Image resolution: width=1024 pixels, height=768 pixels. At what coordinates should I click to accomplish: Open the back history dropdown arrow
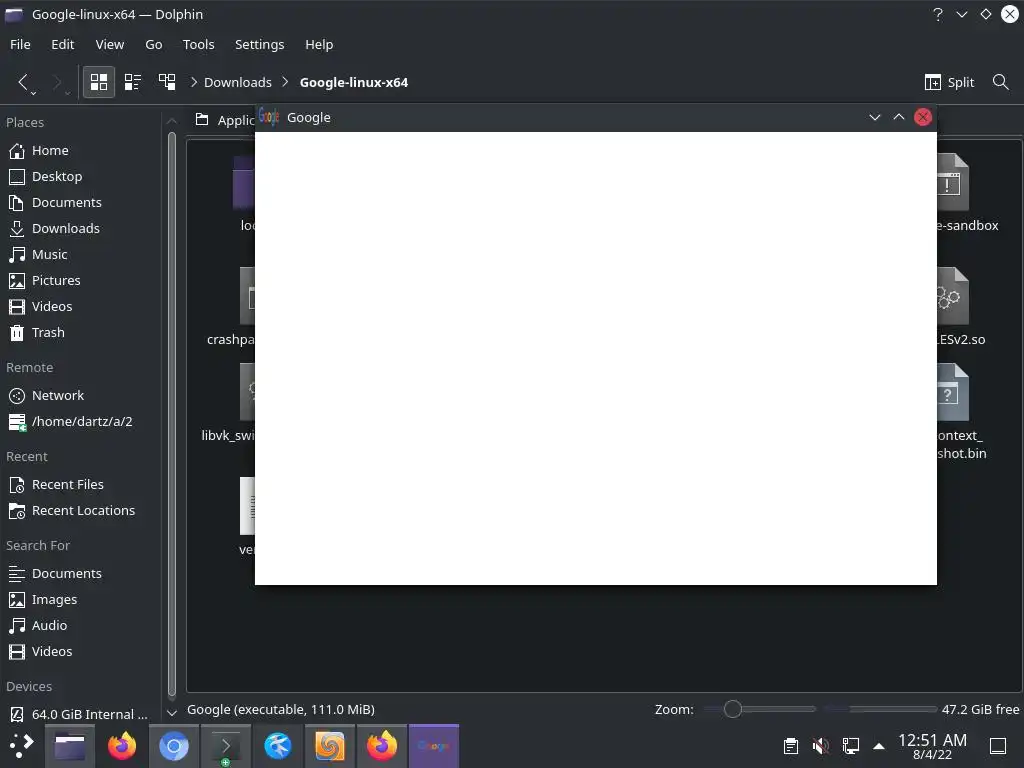coord(33,93)
